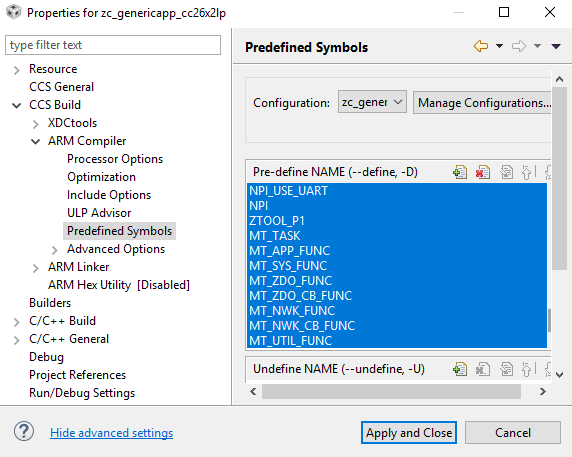Click horizontal scroll right arrow

point(543,391)
